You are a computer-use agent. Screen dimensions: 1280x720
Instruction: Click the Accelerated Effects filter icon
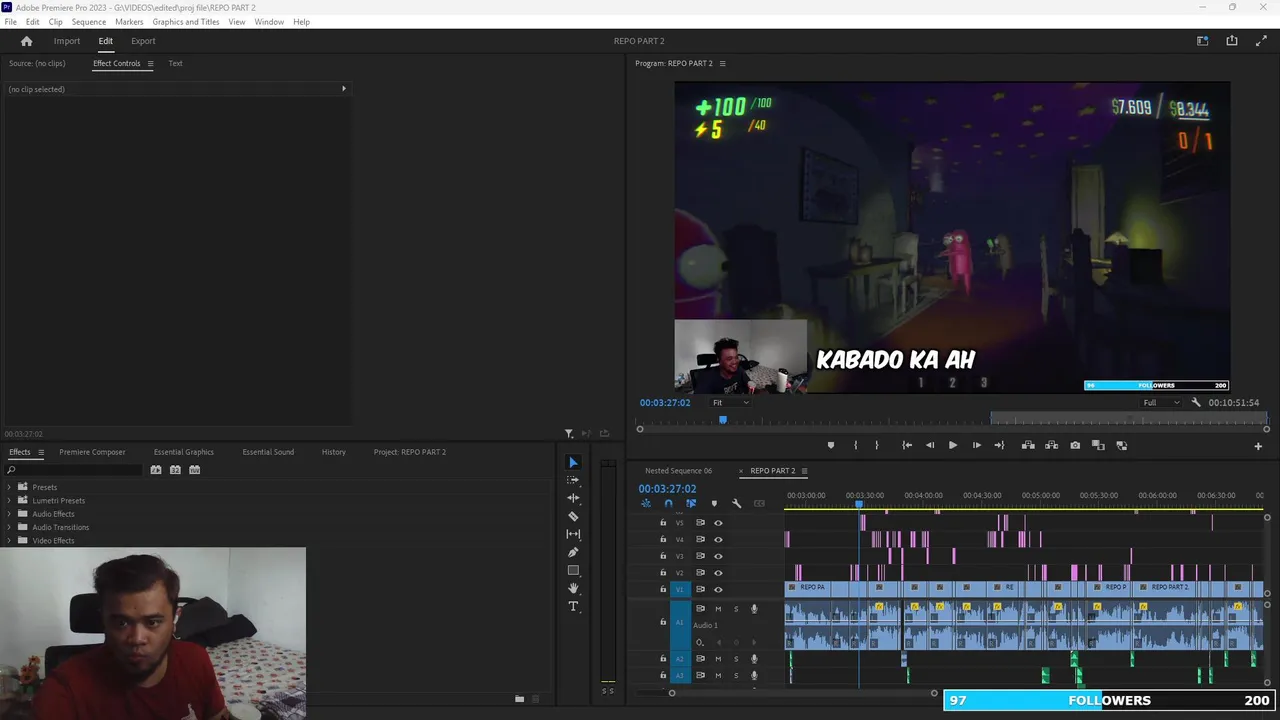click(156, 470)
